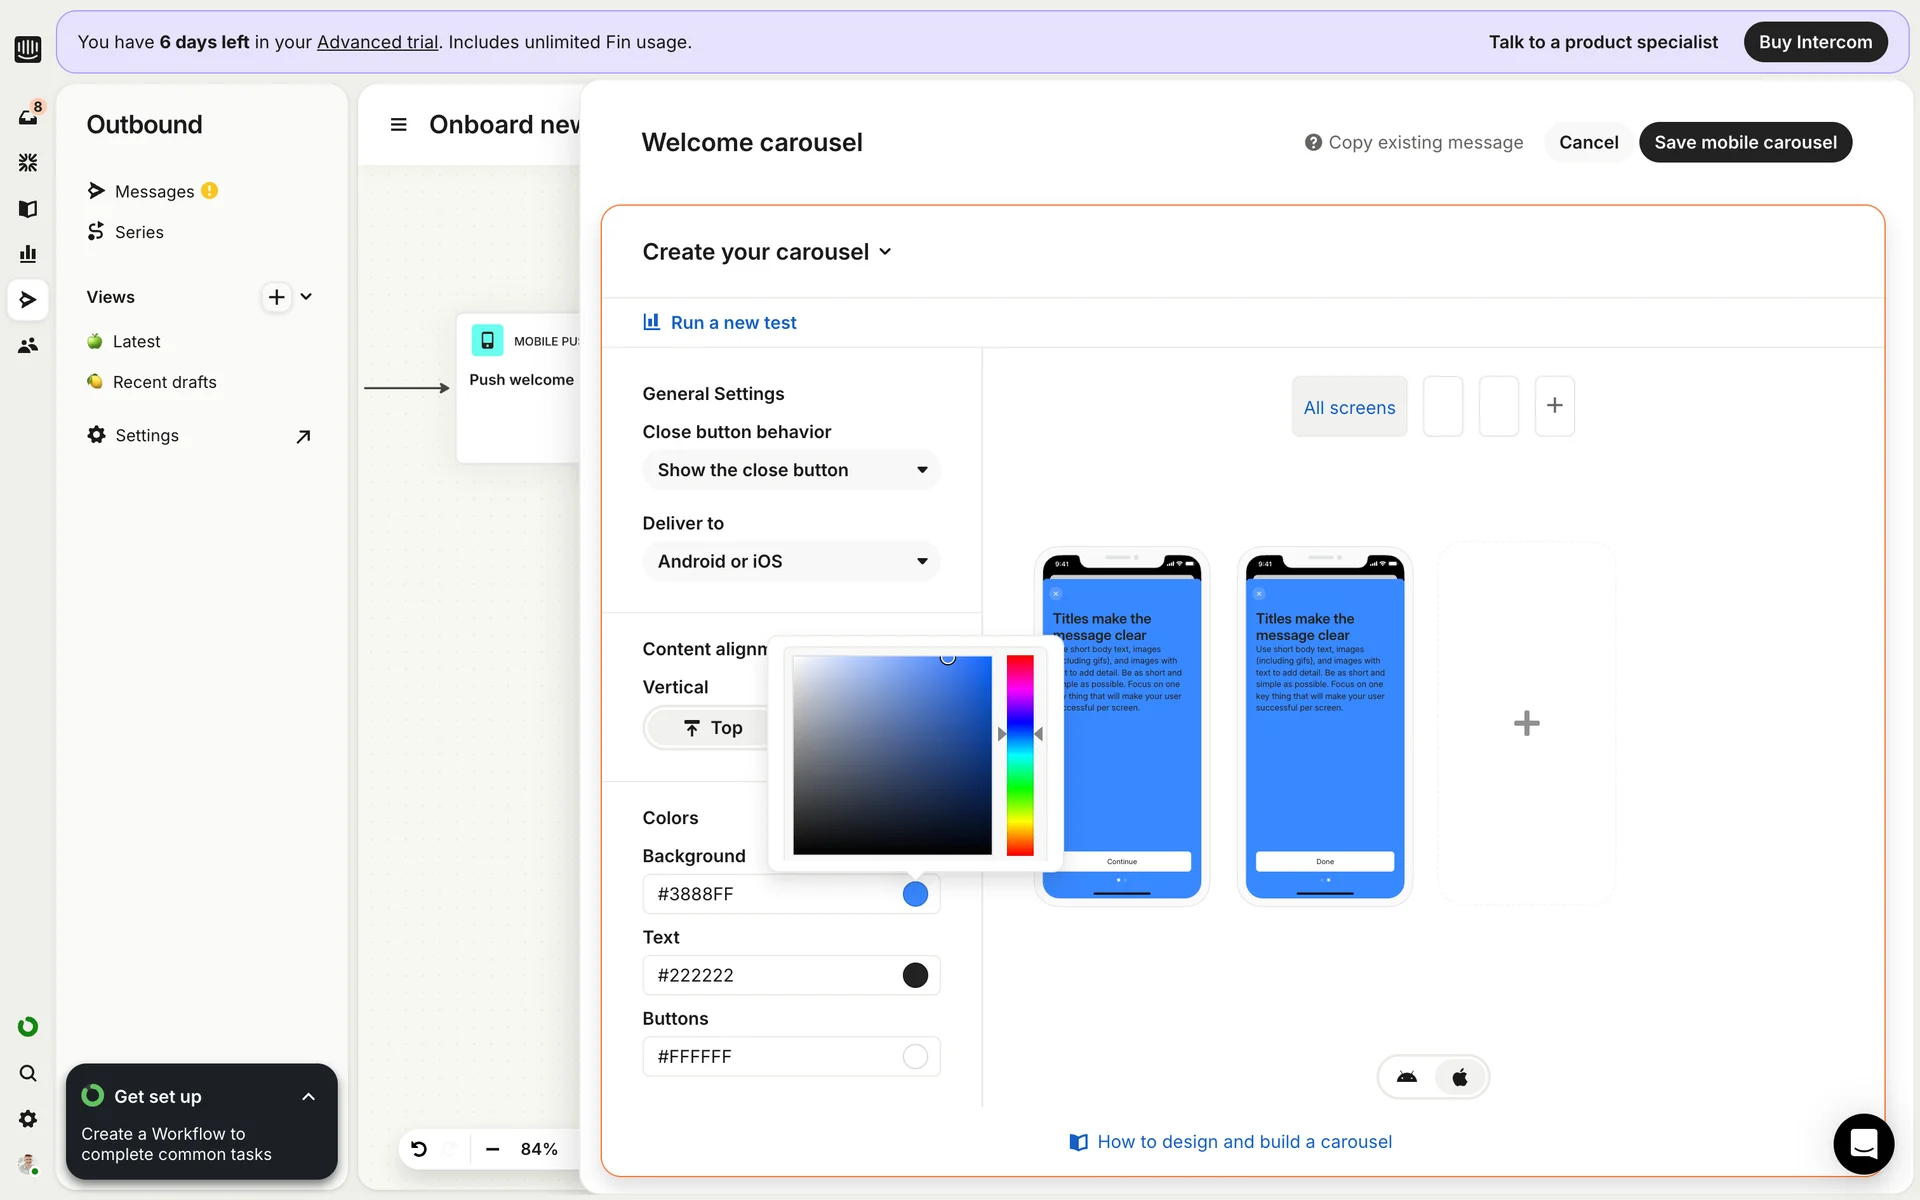The height and width of the screenshot is (1200, 1920).
Task: Click the blue Background color swatch
Action: tap(915, 894)
